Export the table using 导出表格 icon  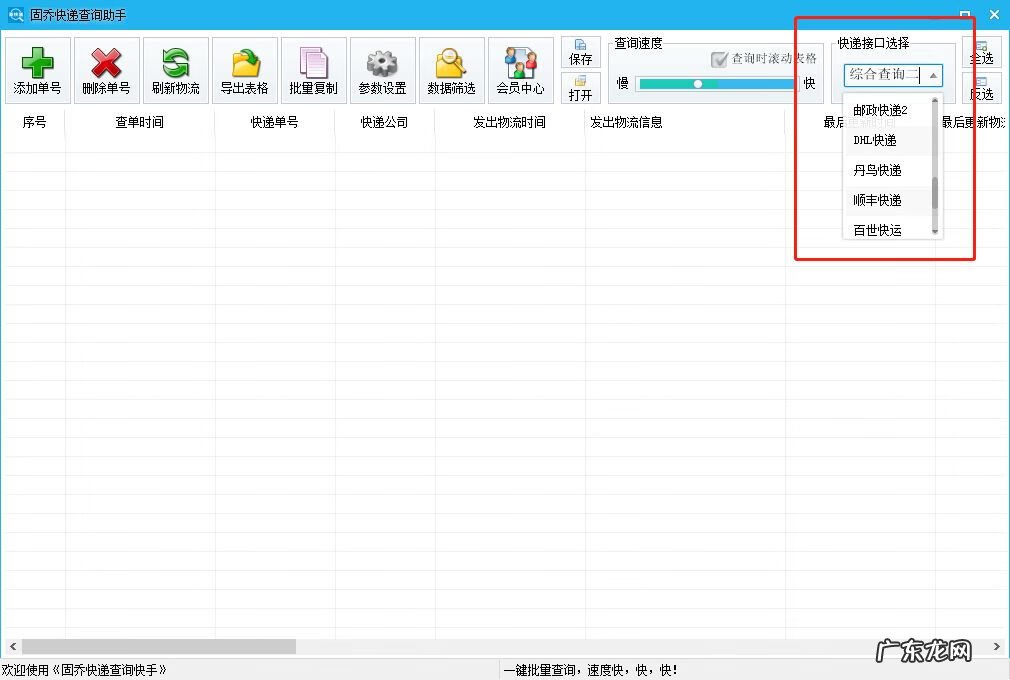click(x=244, y=70)
